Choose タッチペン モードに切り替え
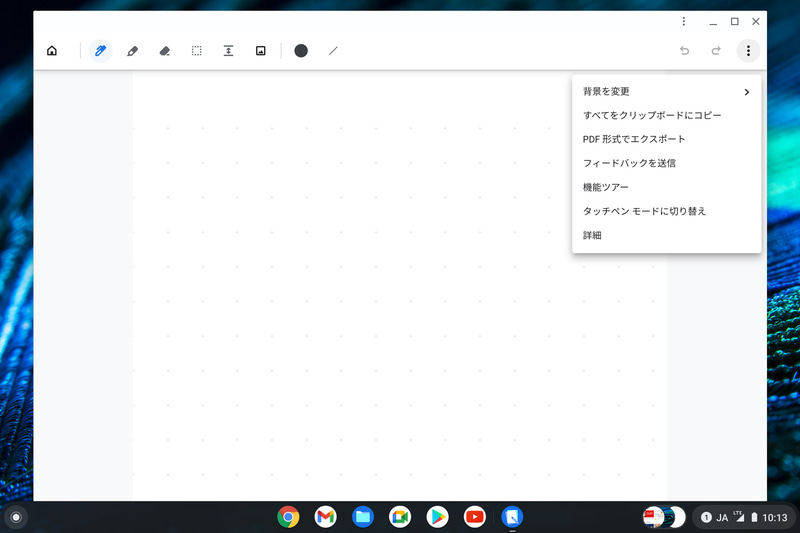The height and width of the screenshot is (533, 800). pos(667,211)
